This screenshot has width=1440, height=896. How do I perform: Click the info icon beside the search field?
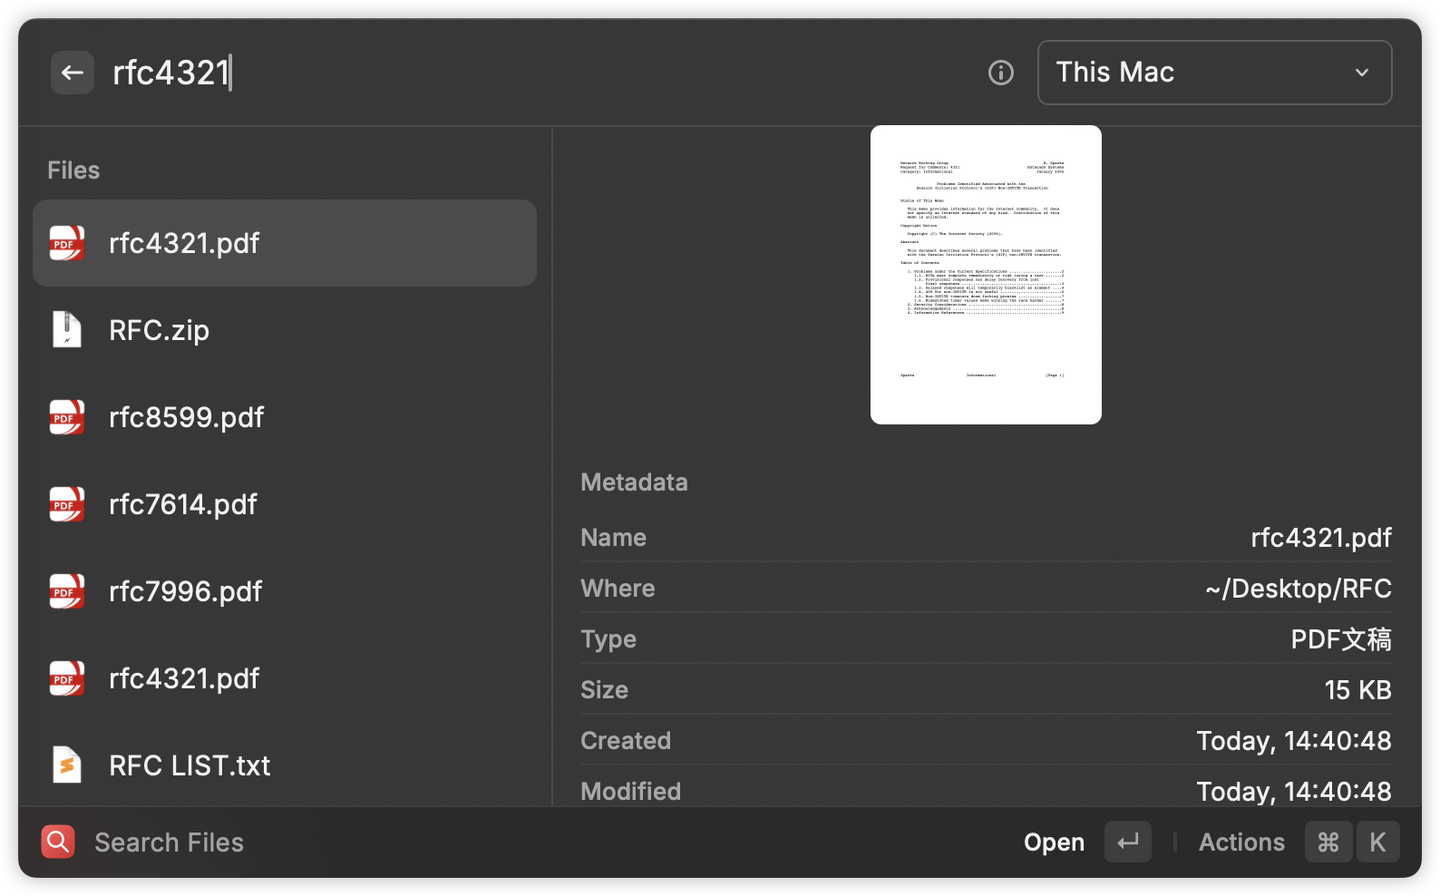pos(1000,72)
